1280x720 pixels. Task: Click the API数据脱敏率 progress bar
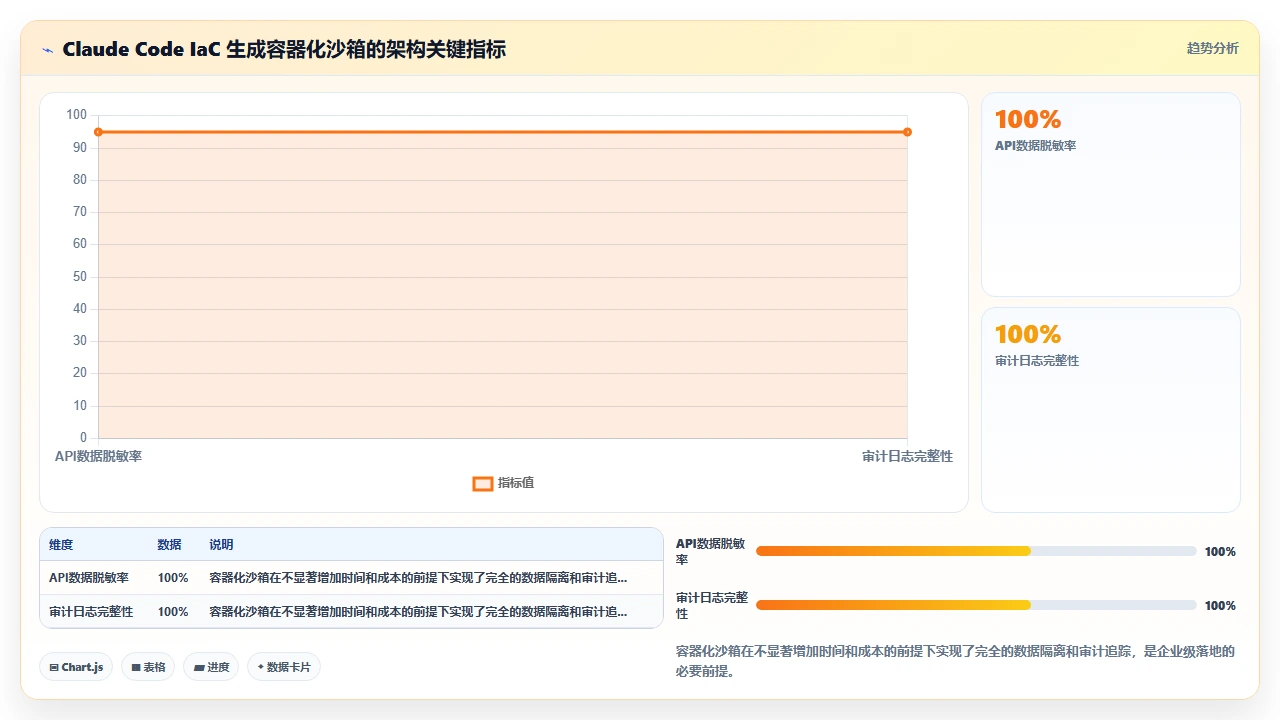tap(976, 551)
